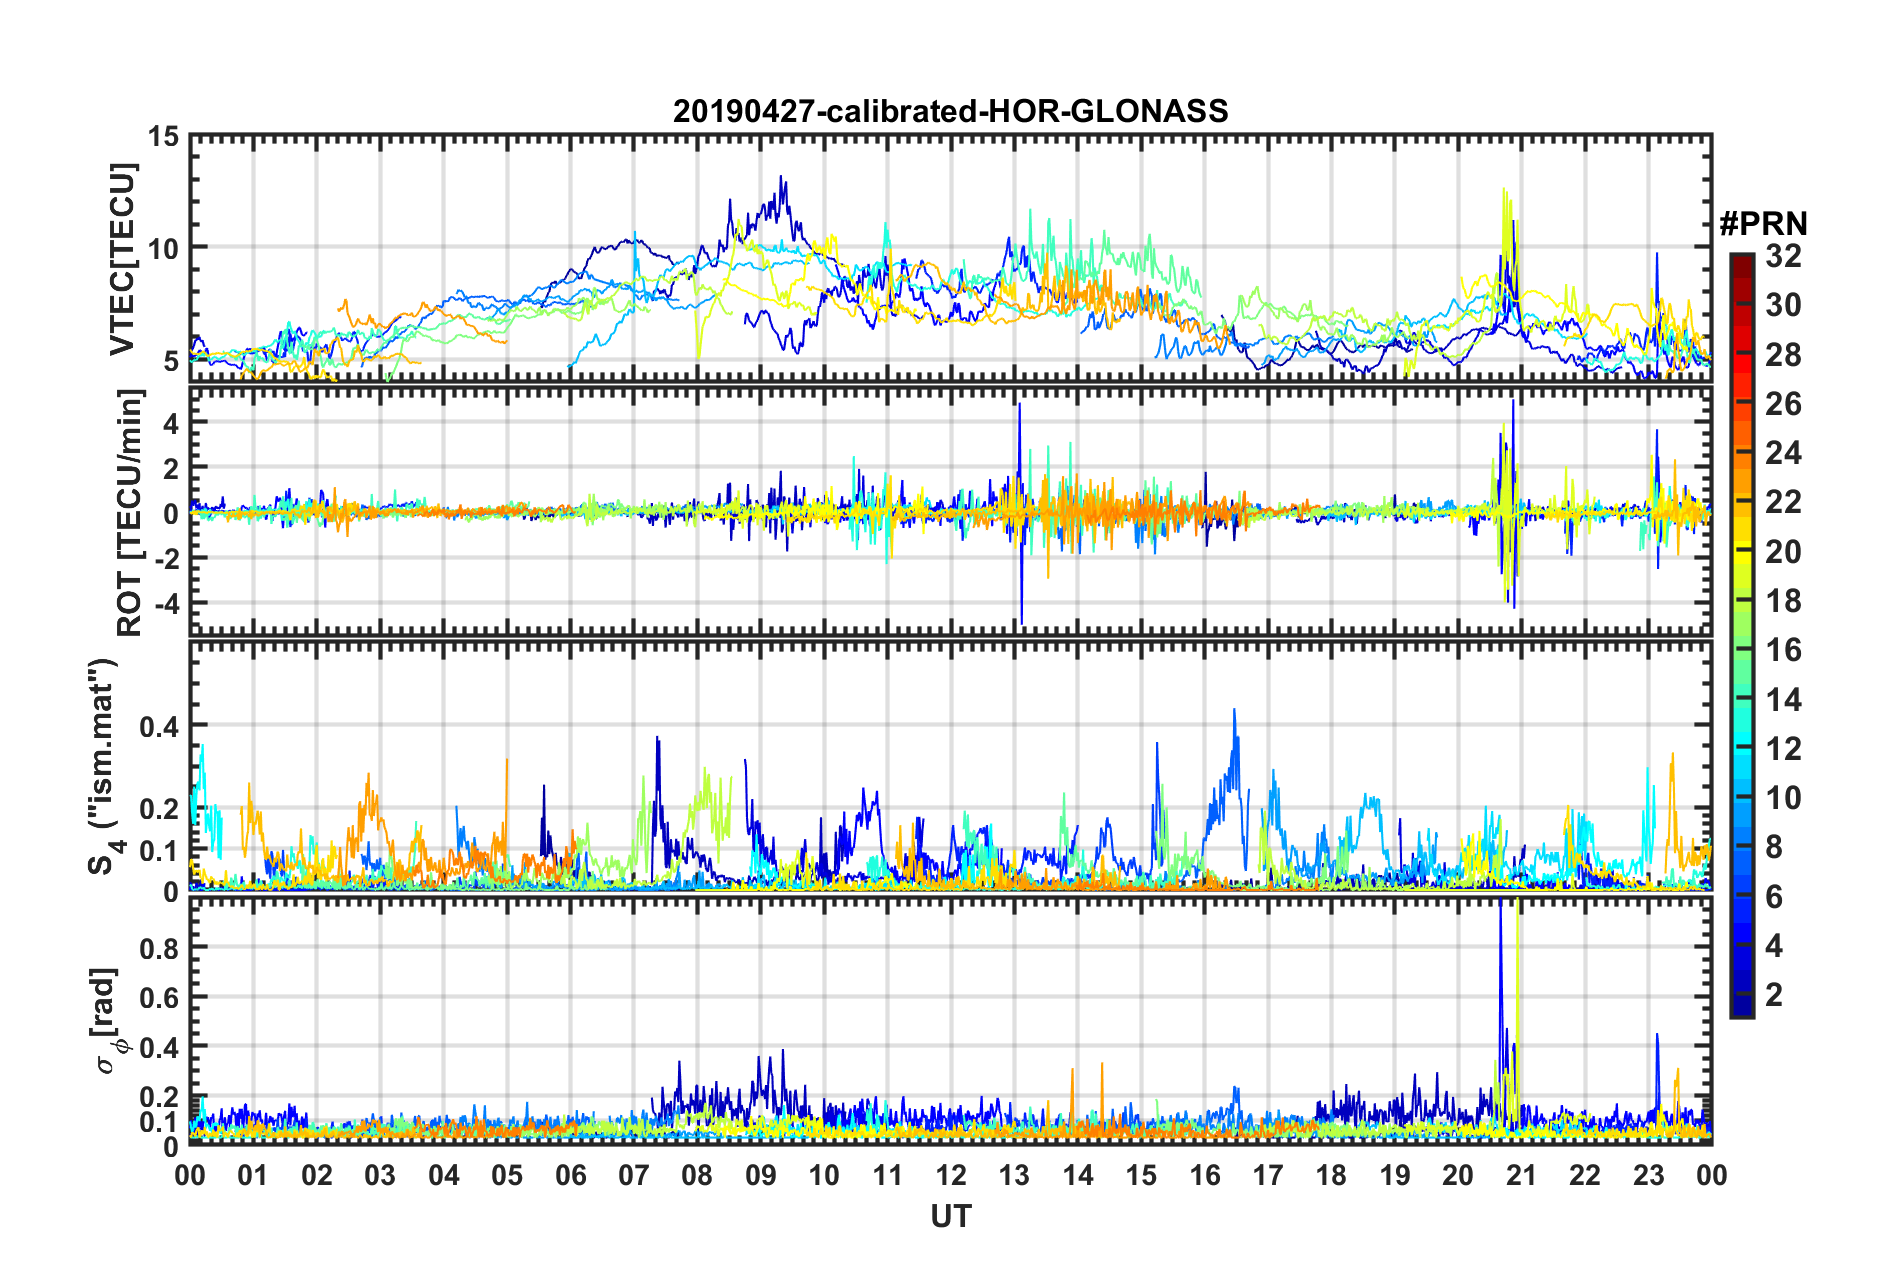The image size is (1902, 1272).
Task: Click the ROT spike near 13 UT
Action: tap(1020, 513)
